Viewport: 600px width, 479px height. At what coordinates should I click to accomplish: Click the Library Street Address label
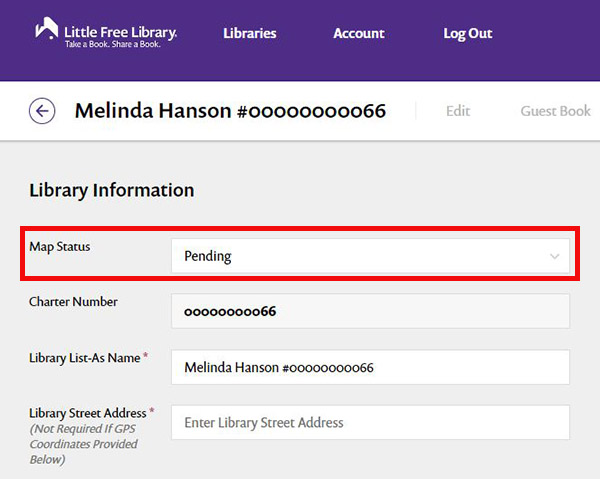coord(88,413)
